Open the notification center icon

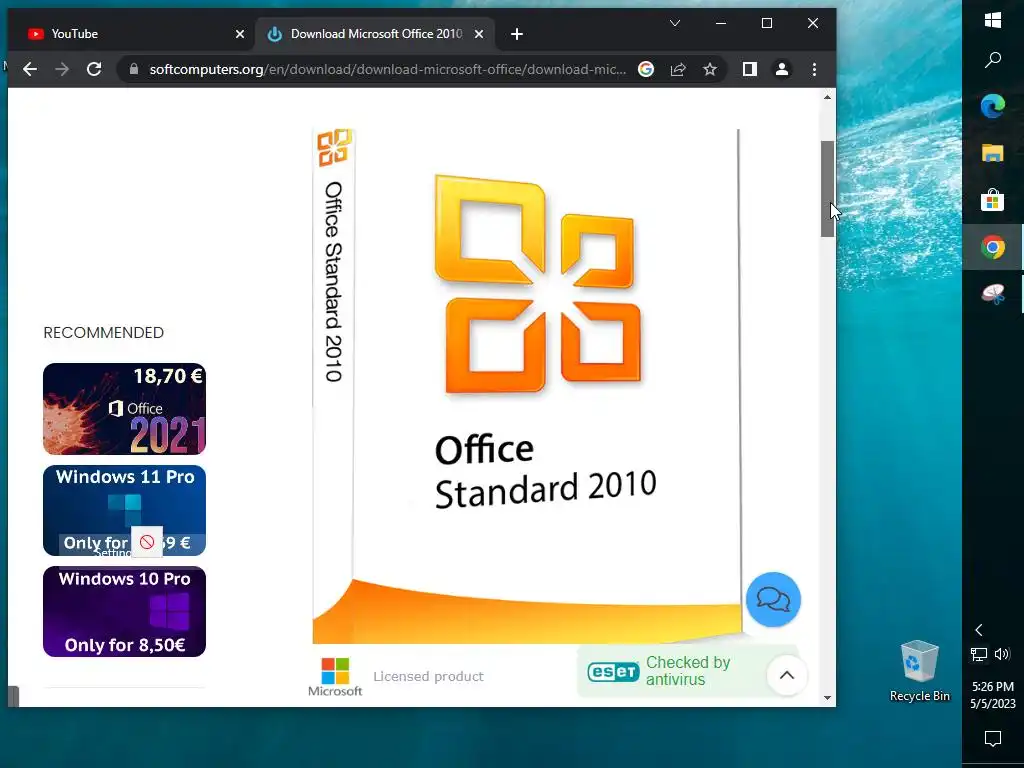coord(993,739)
